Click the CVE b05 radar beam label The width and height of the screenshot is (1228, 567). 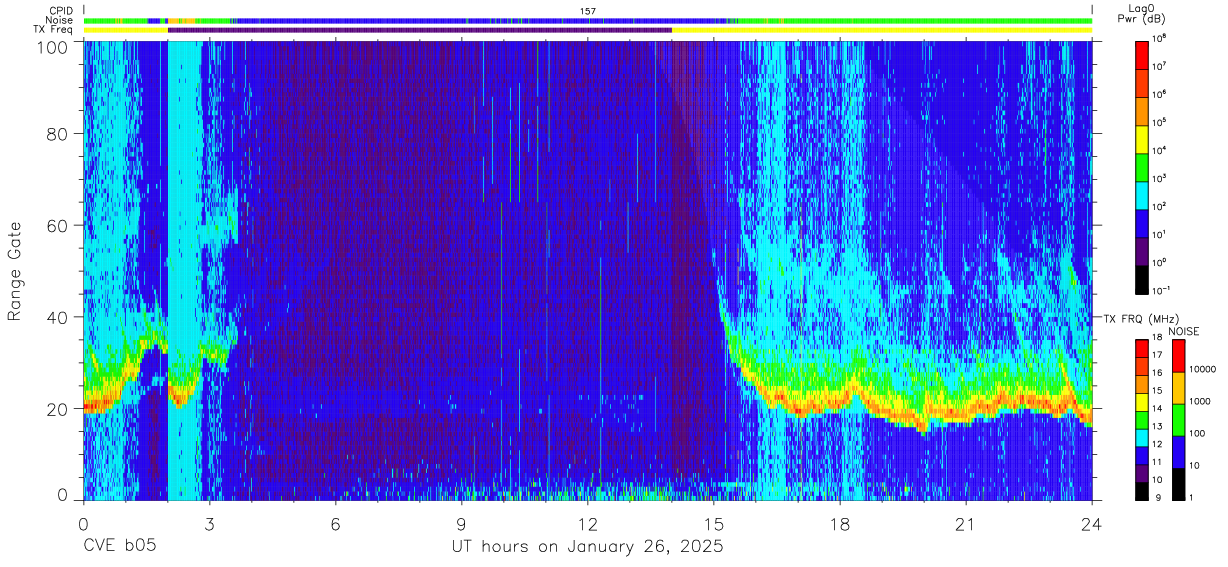click(119, 547)
